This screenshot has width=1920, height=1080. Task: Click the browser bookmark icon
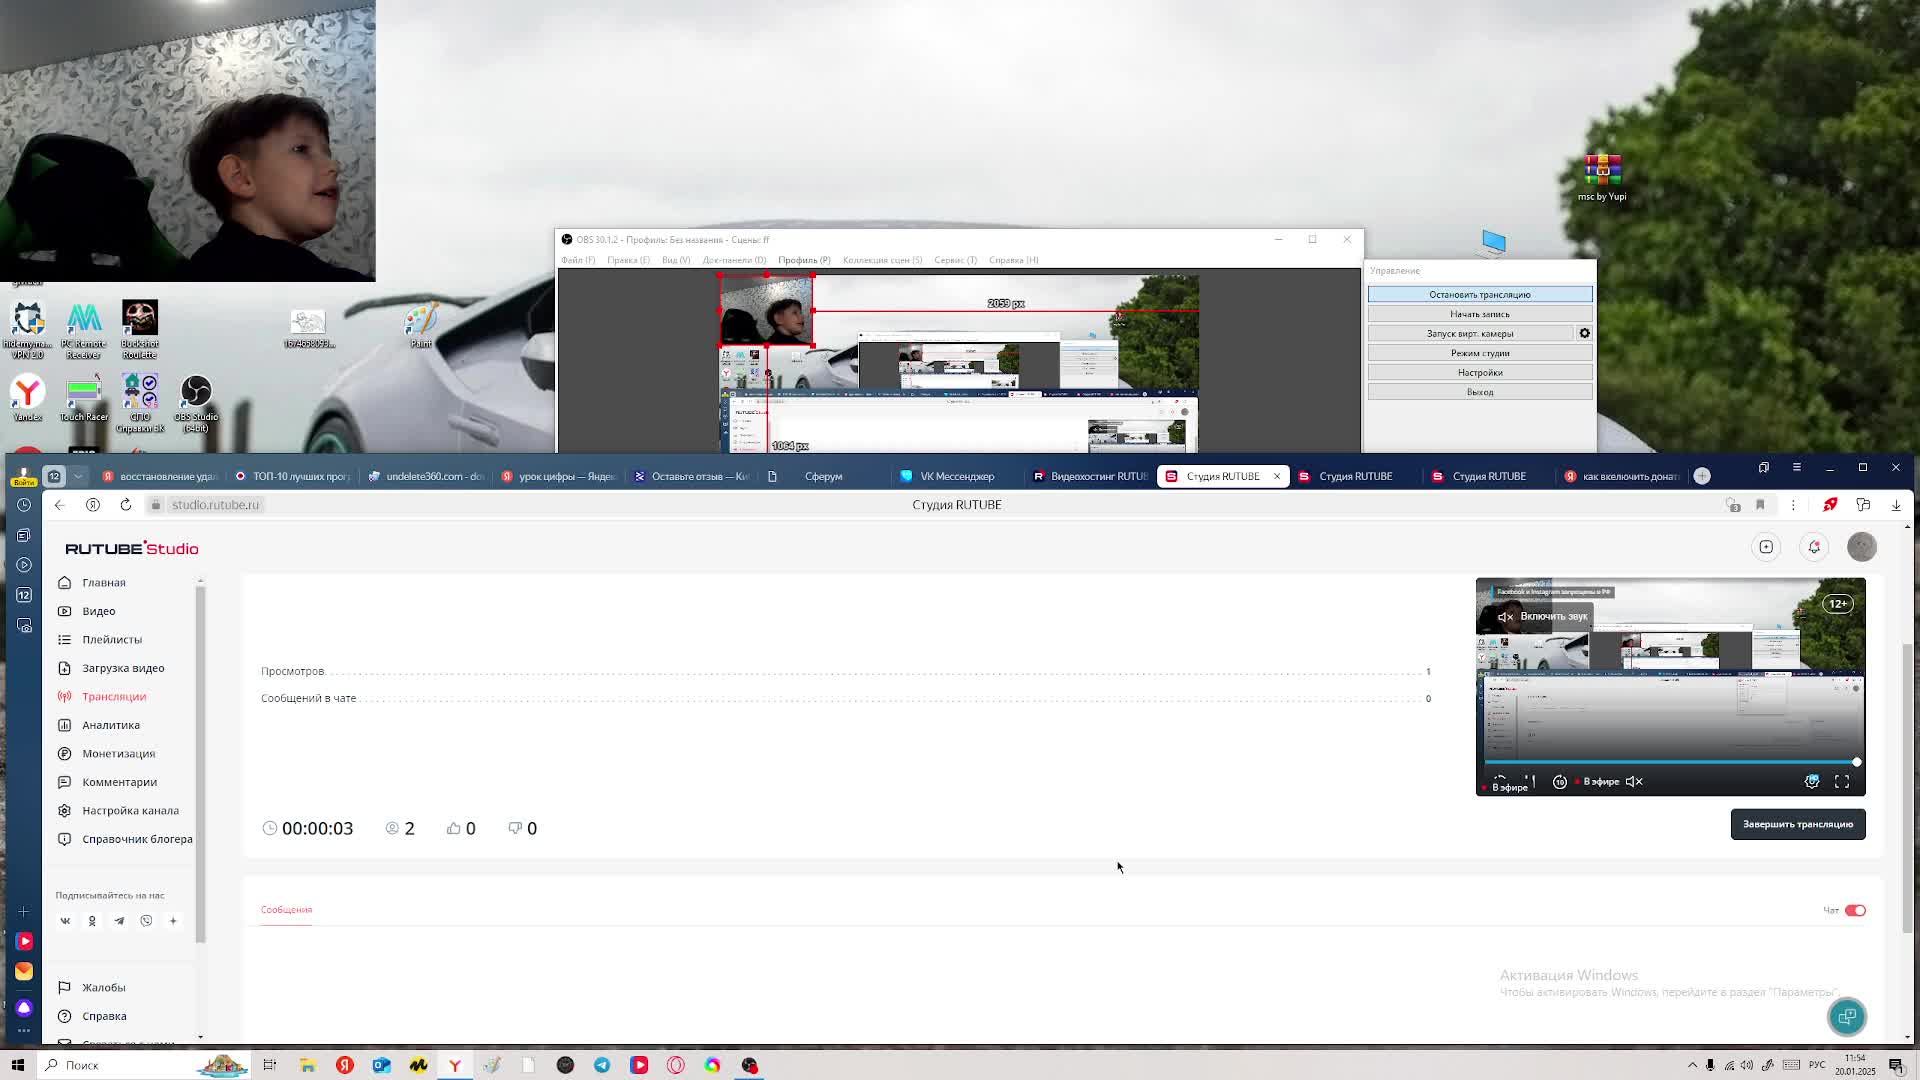pyautogui.click(x=1760, y=505)
